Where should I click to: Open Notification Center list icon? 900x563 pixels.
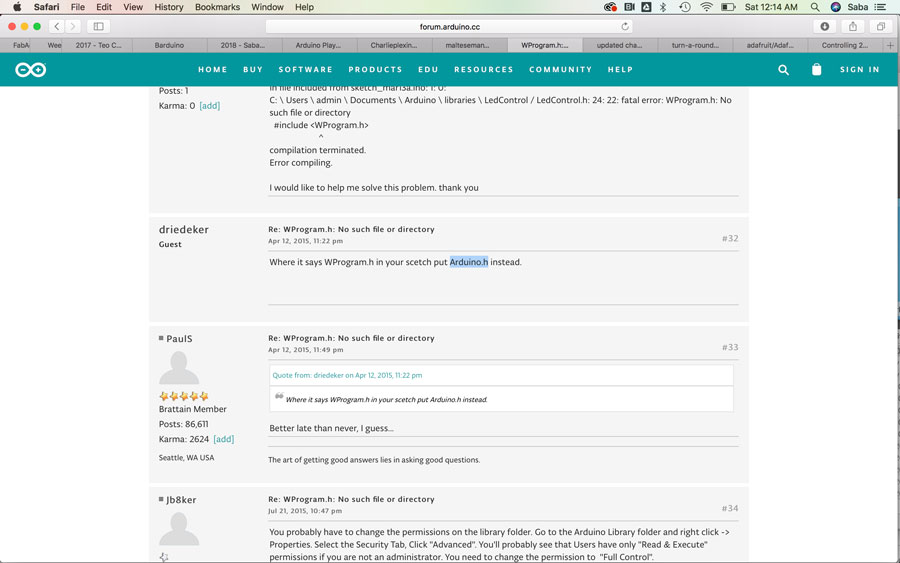click(x=880, y=7)
